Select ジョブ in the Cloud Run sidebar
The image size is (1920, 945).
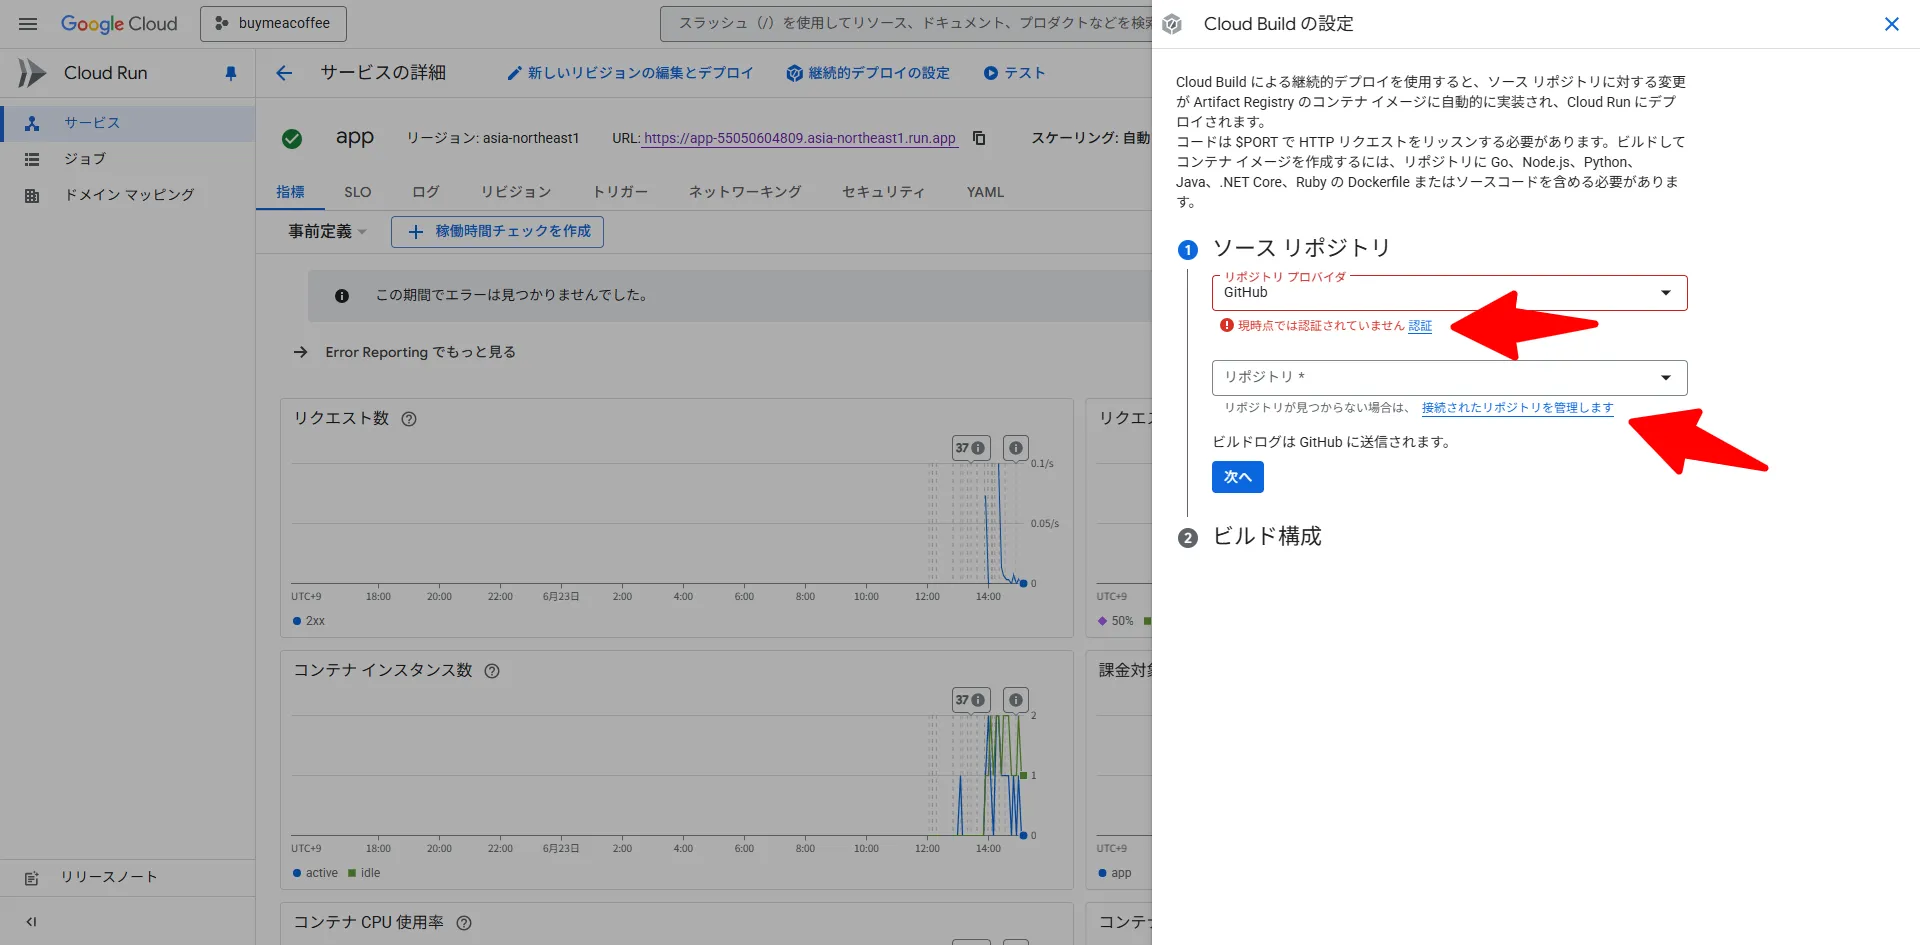(x=85, y=158)
